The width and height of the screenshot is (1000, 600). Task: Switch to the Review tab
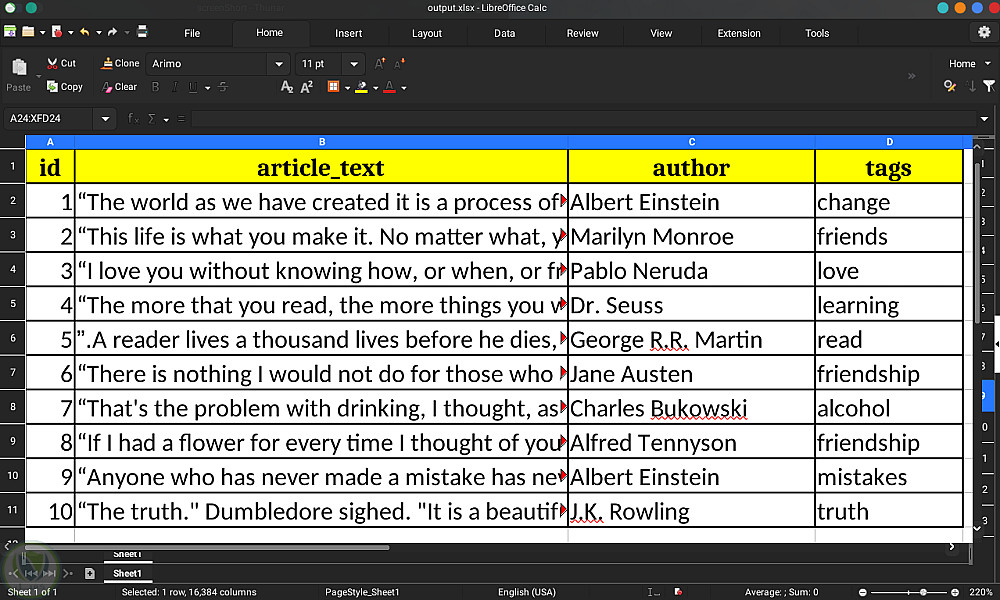(582, 33)
